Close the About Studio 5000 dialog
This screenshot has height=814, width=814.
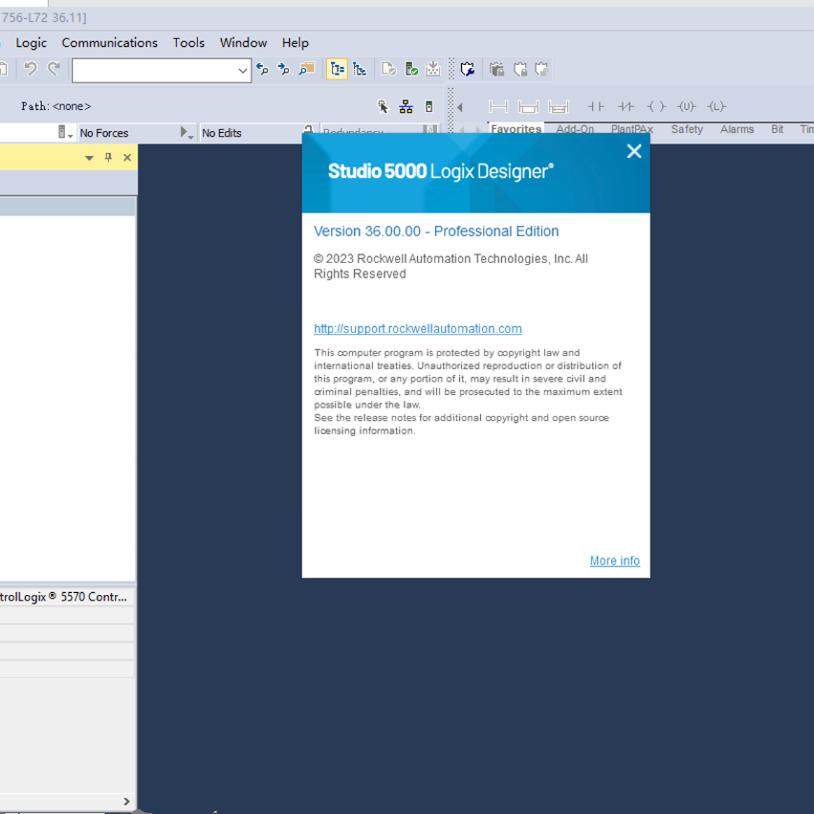click(634, 151)
